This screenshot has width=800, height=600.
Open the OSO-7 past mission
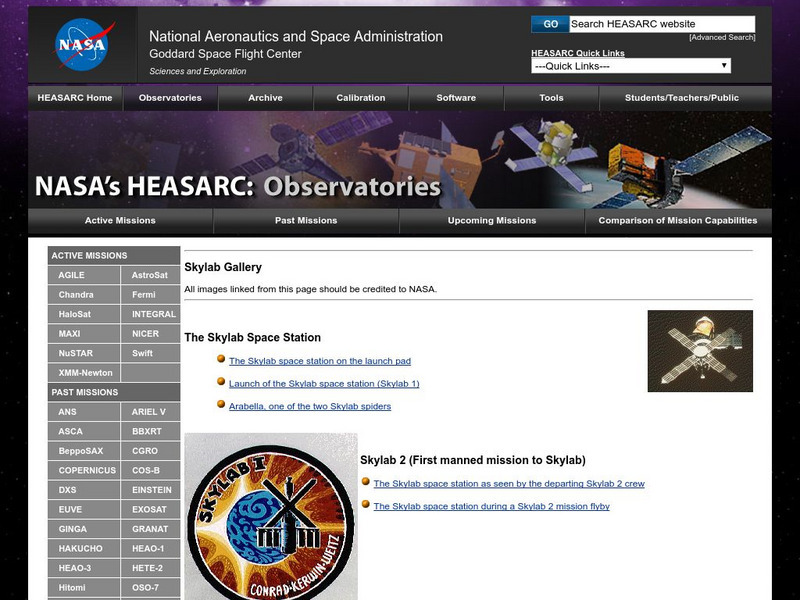tap(151, 587)
